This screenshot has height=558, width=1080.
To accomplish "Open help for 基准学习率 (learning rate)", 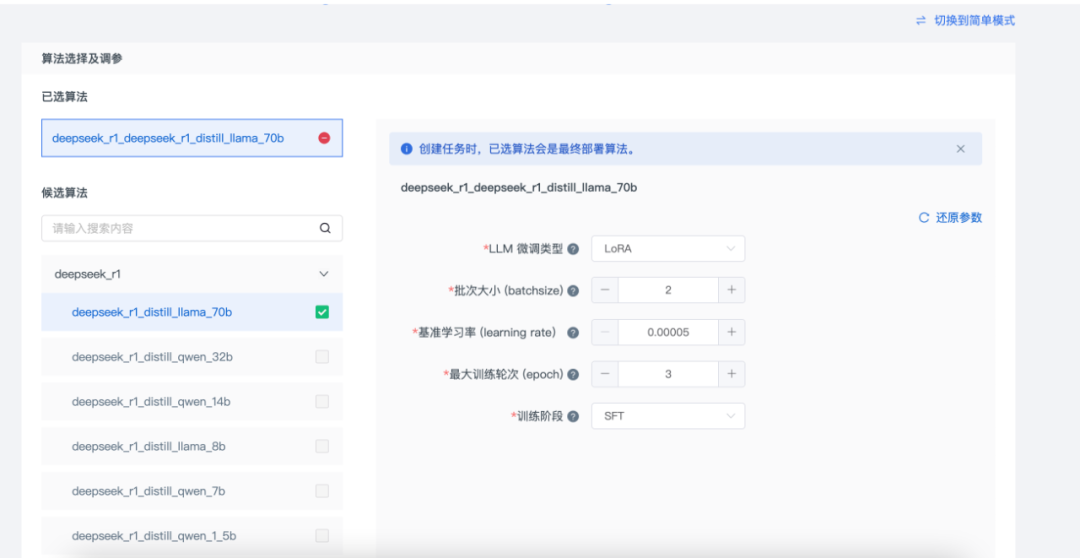I will tap(572, 333).
